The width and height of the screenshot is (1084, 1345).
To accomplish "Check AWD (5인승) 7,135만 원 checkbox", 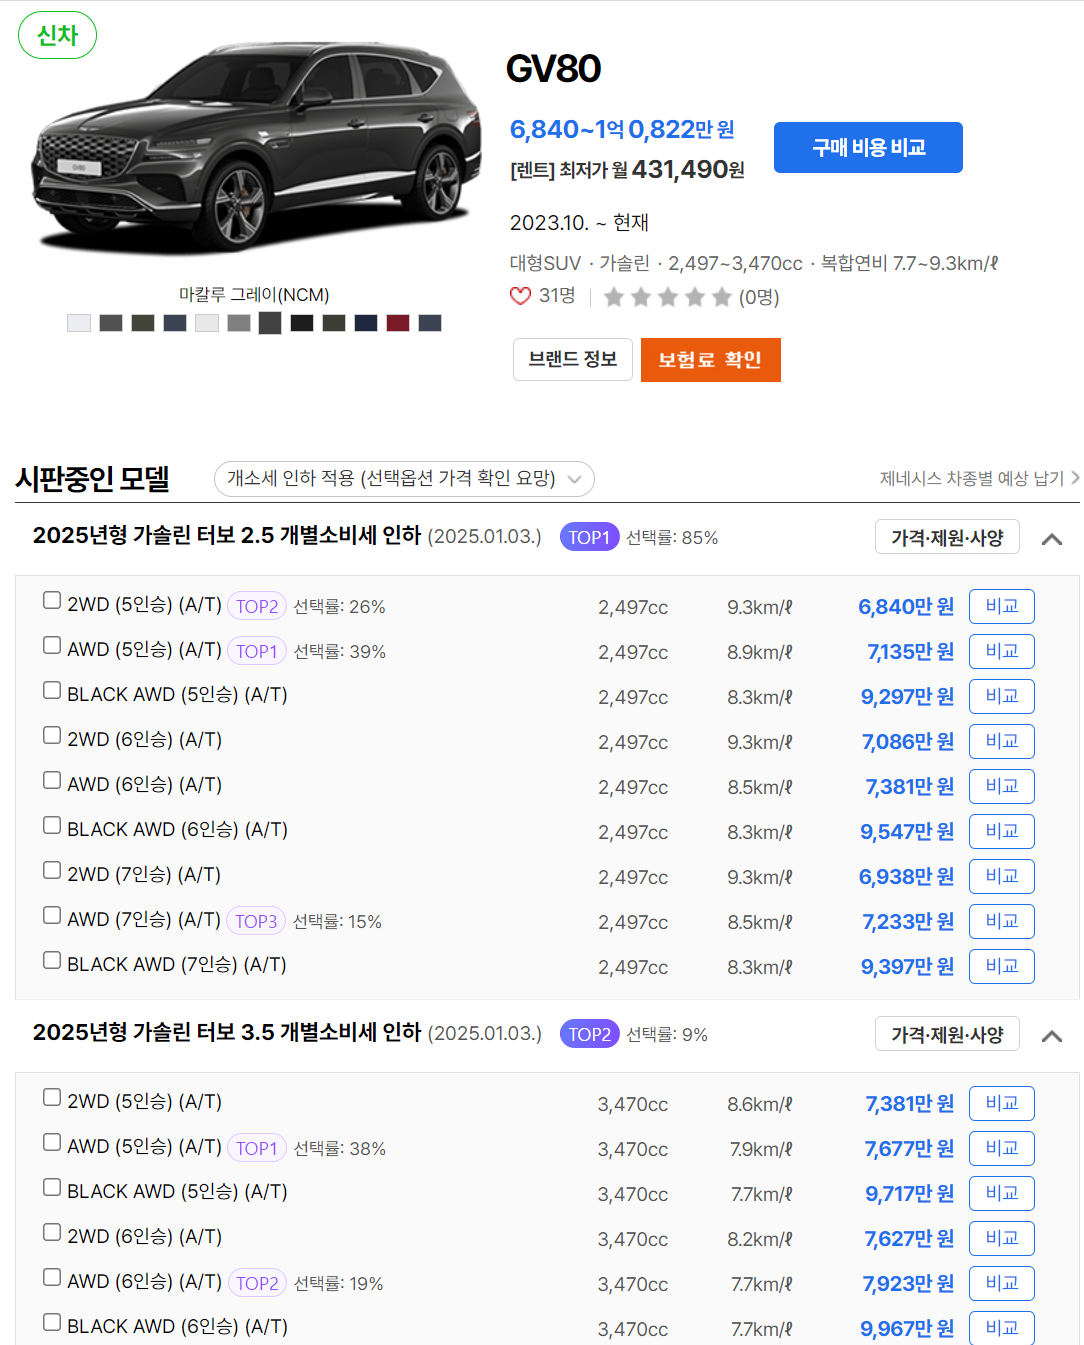I will [x=52, y=645].
